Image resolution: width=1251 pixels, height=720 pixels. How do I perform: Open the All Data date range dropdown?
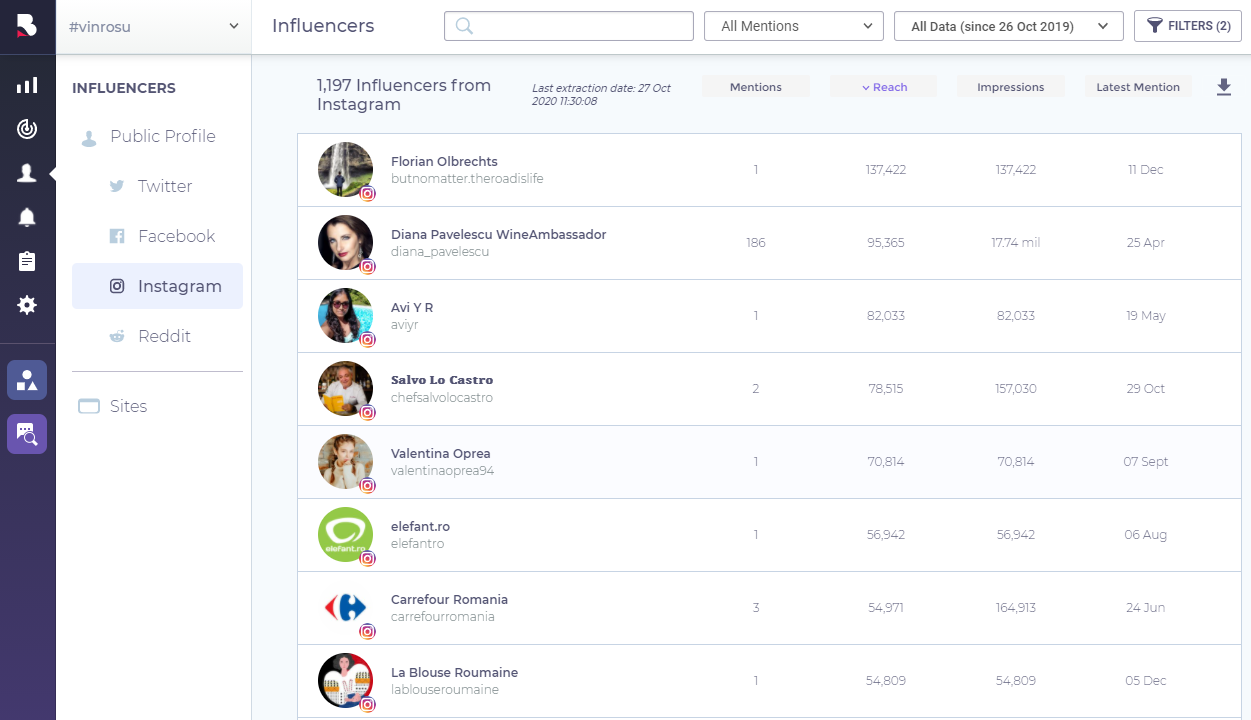pyautogui.click(x=1009, y=26)
